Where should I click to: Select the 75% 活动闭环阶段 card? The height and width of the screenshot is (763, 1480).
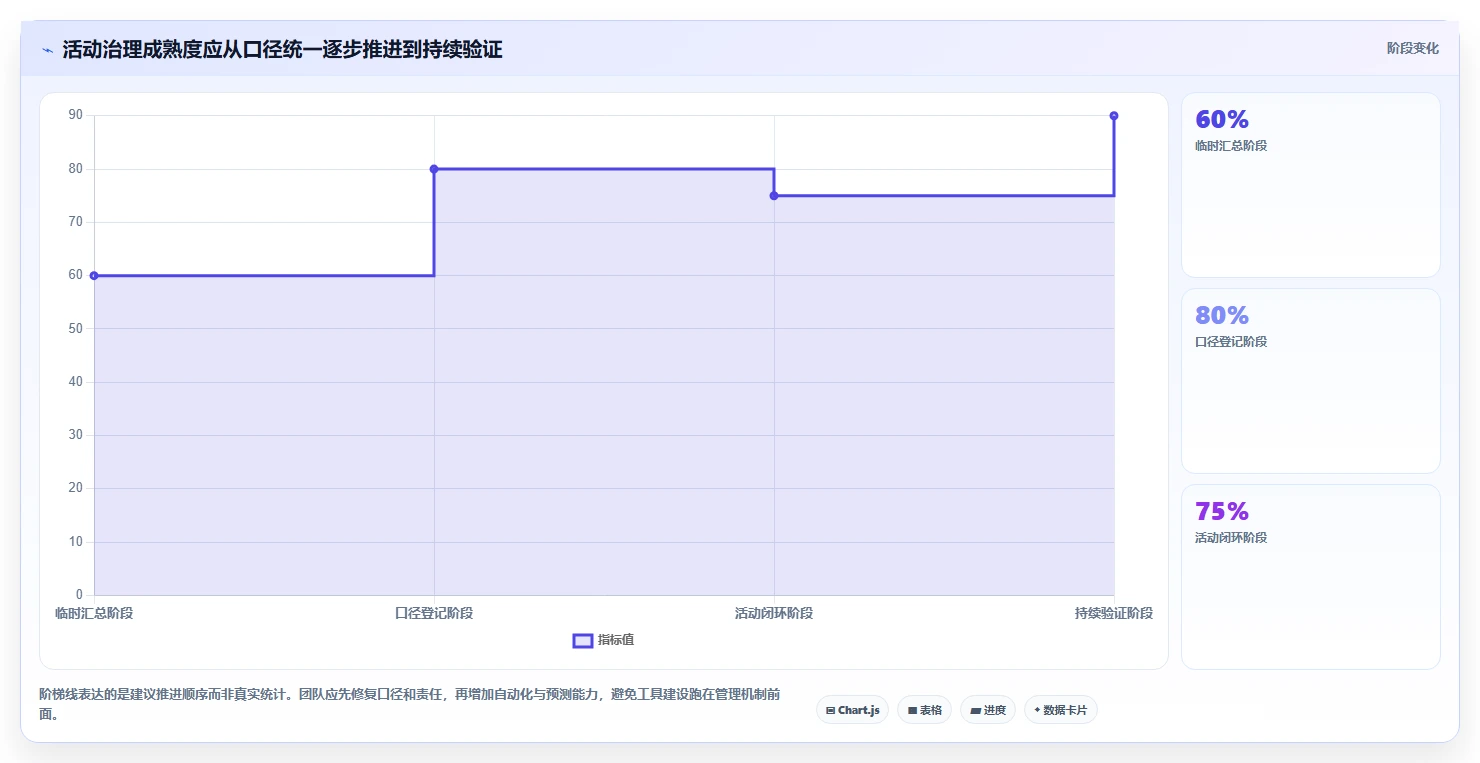pyautogui.click(x=1310, y=577)
